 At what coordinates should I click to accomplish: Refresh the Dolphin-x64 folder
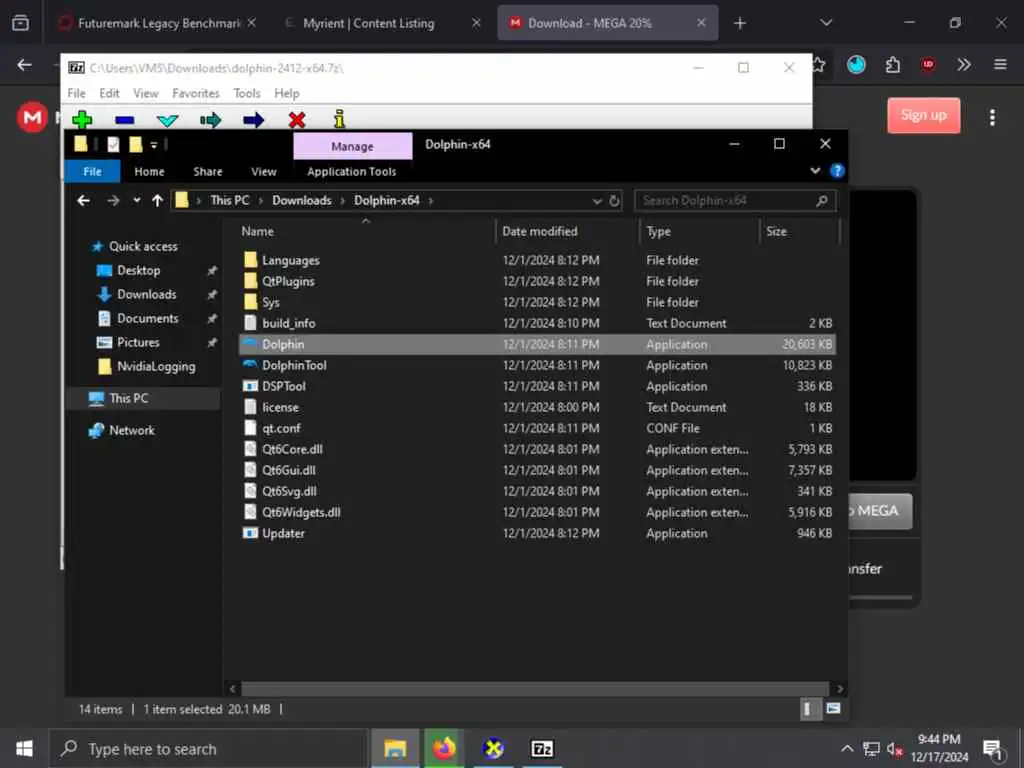615,201
